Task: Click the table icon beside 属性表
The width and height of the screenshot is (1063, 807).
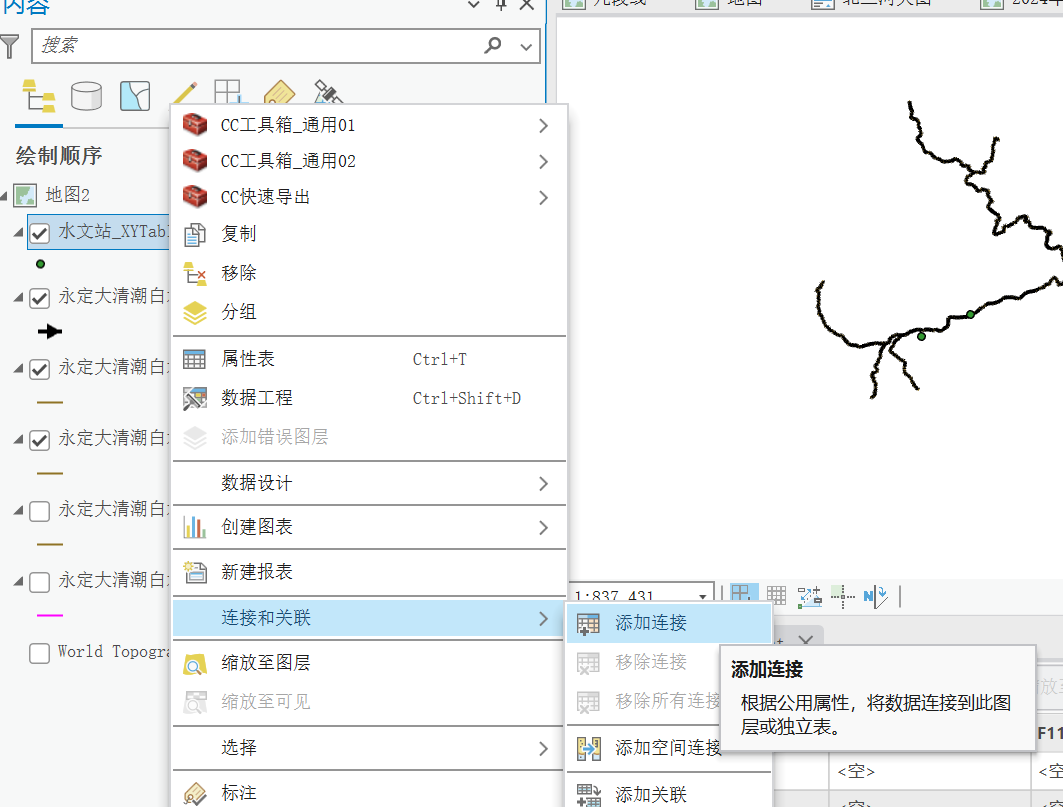Action: [x=195, y=359]
